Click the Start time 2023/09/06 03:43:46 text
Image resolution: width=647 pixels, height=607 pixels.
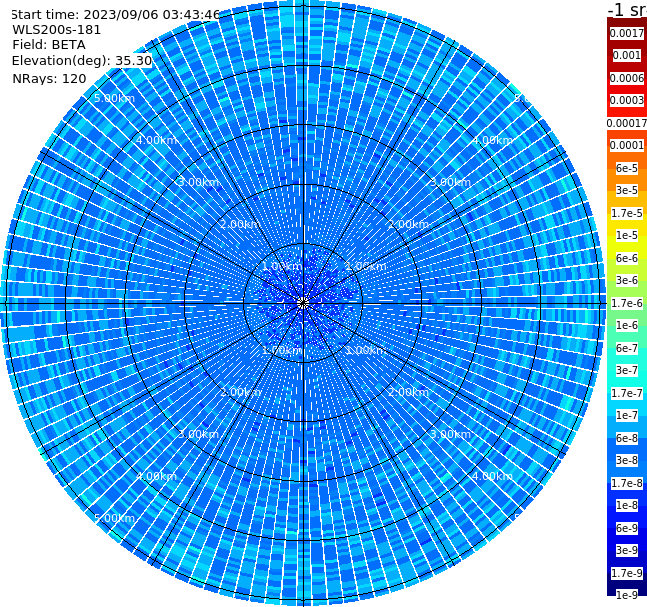click(115, 15)
